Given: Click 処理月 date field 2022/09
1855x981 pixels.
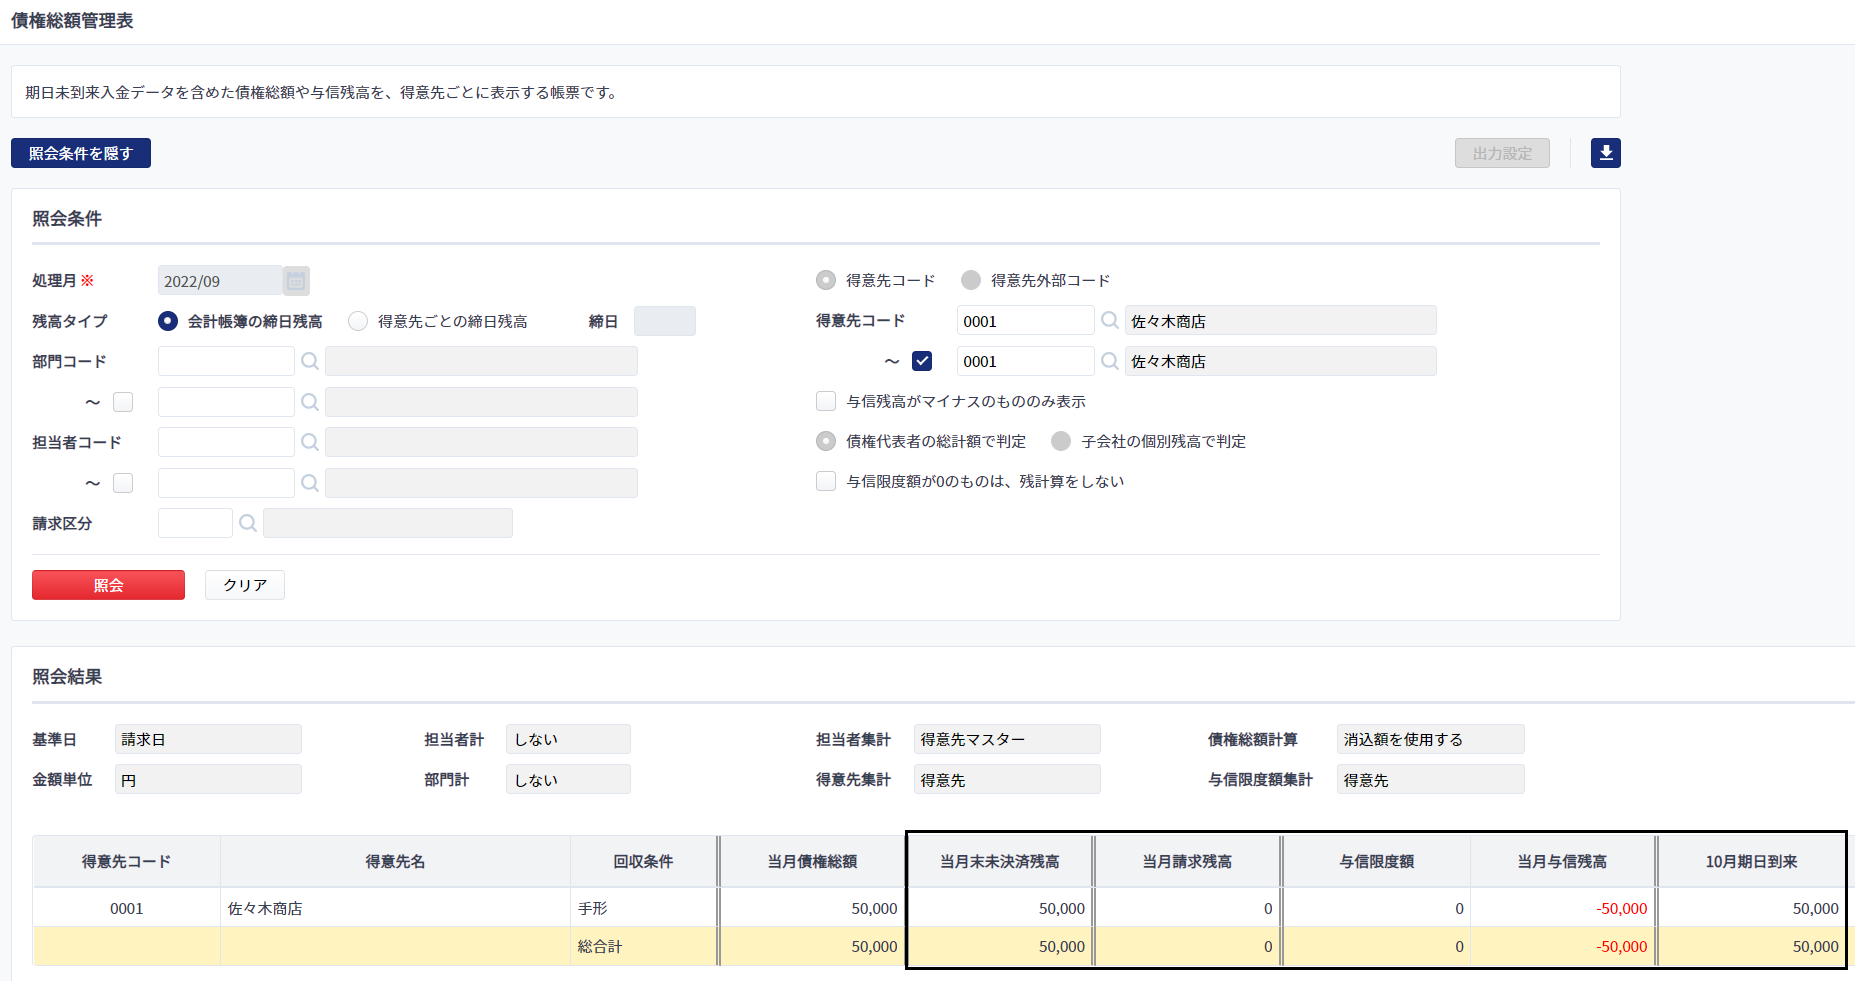Looking at the screenshot, I should point(220,281).
